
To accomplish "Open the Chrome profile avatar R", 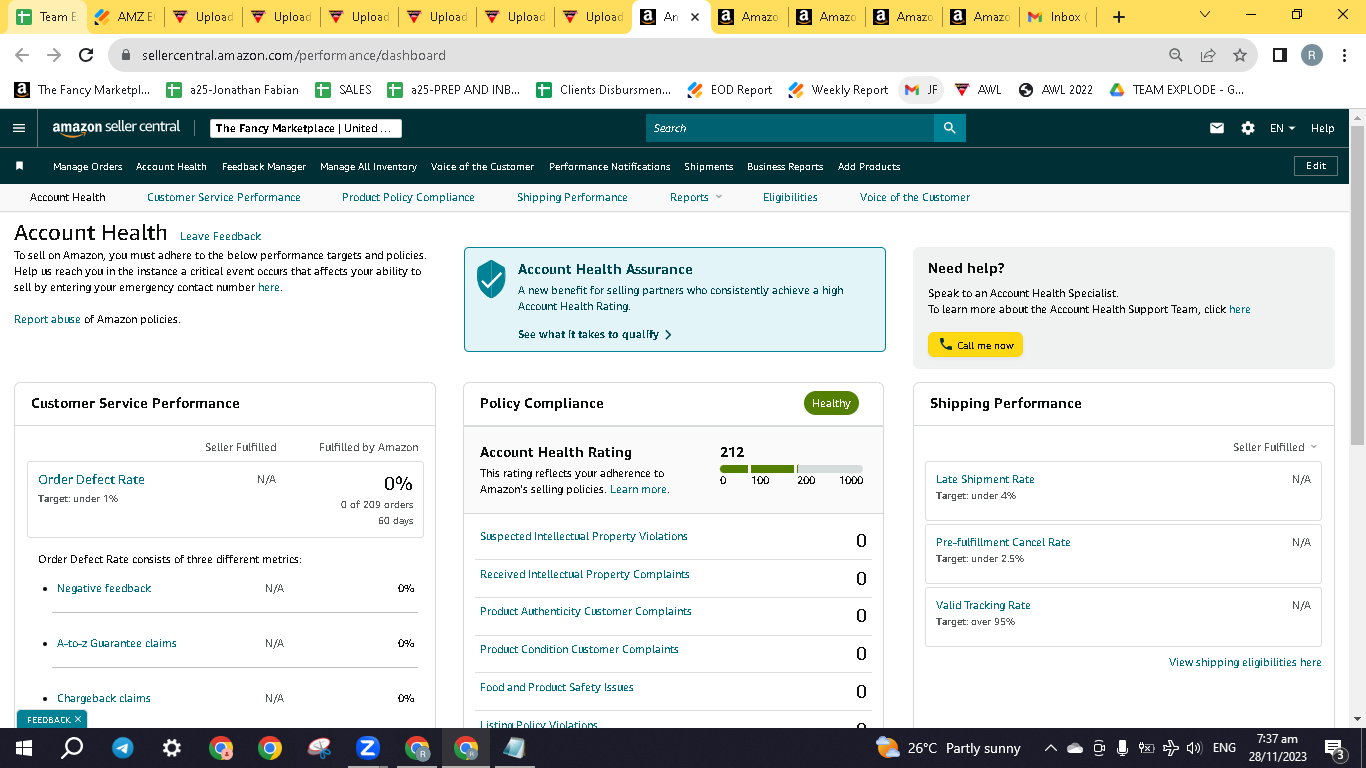I will click(x=1312, y=55).
